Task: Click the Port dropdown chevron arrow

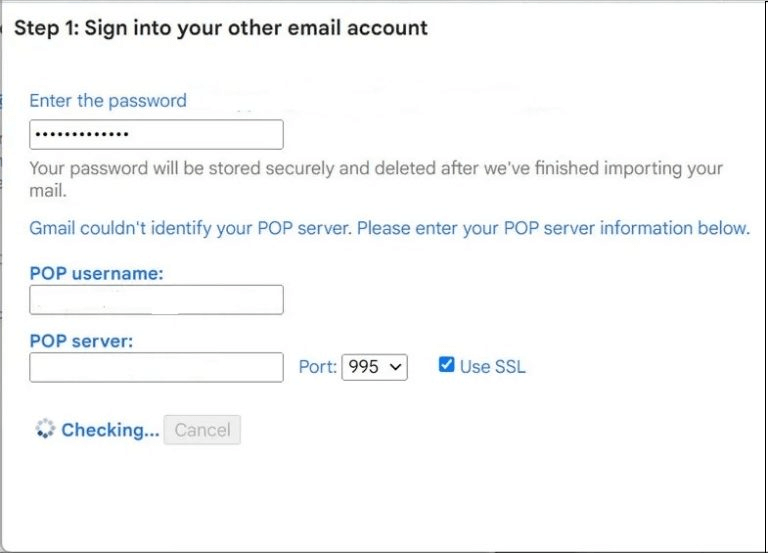Action: [396, 367]
